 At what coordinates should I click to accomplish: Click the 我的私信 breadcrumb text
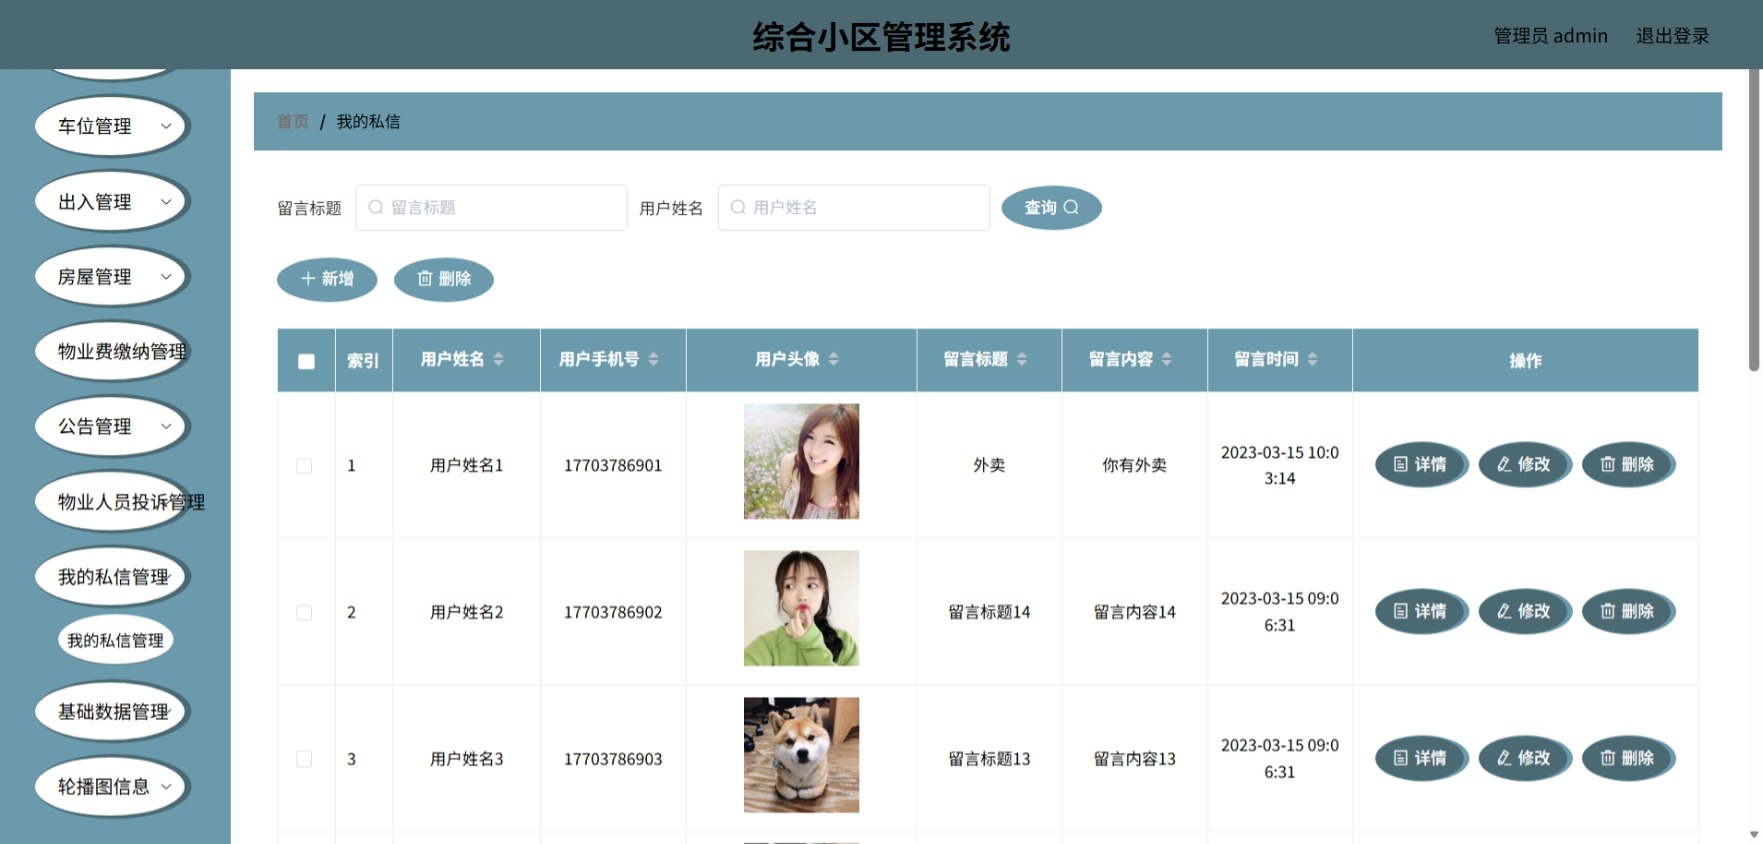(x=368, y=121)
